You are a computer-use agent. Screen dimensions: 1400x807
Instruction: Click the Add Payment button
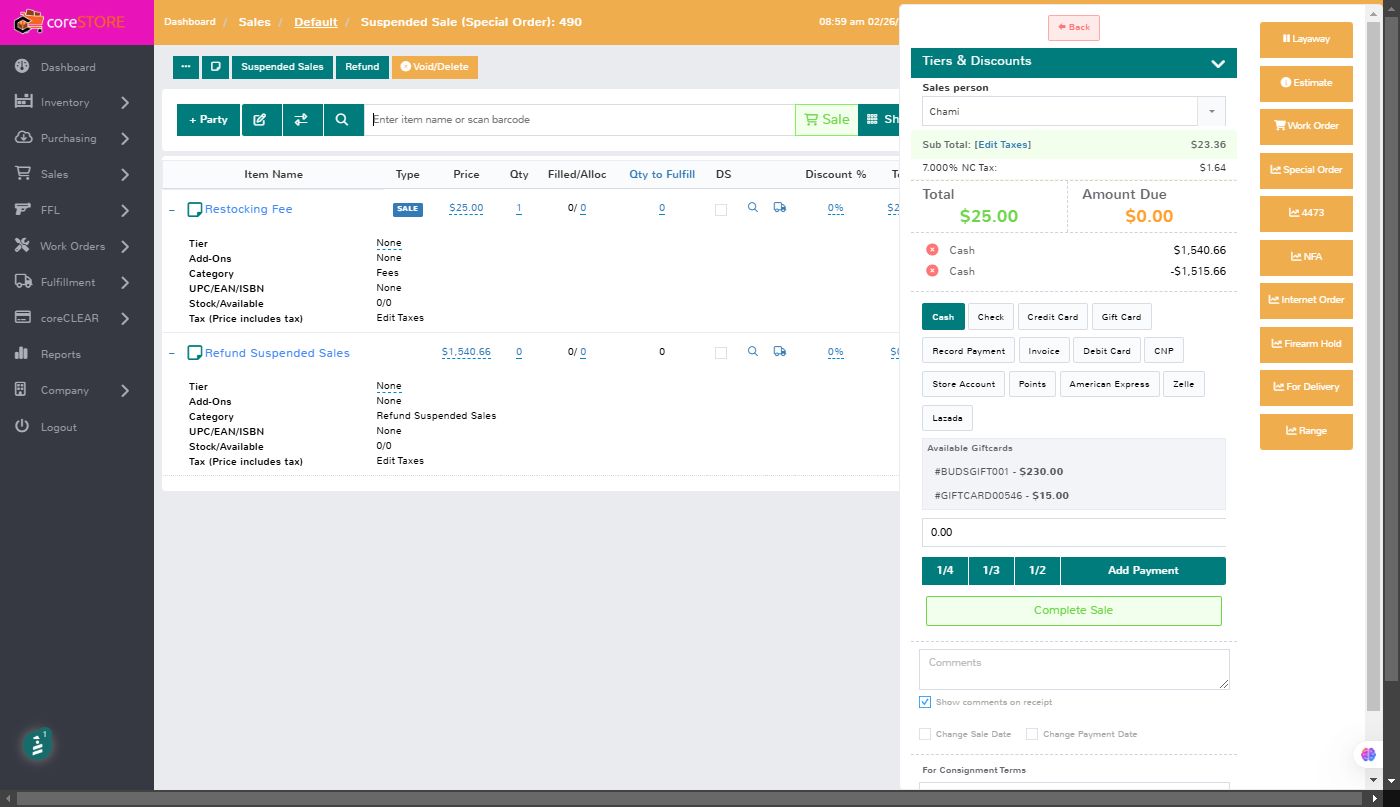[x=1143, y=570]
